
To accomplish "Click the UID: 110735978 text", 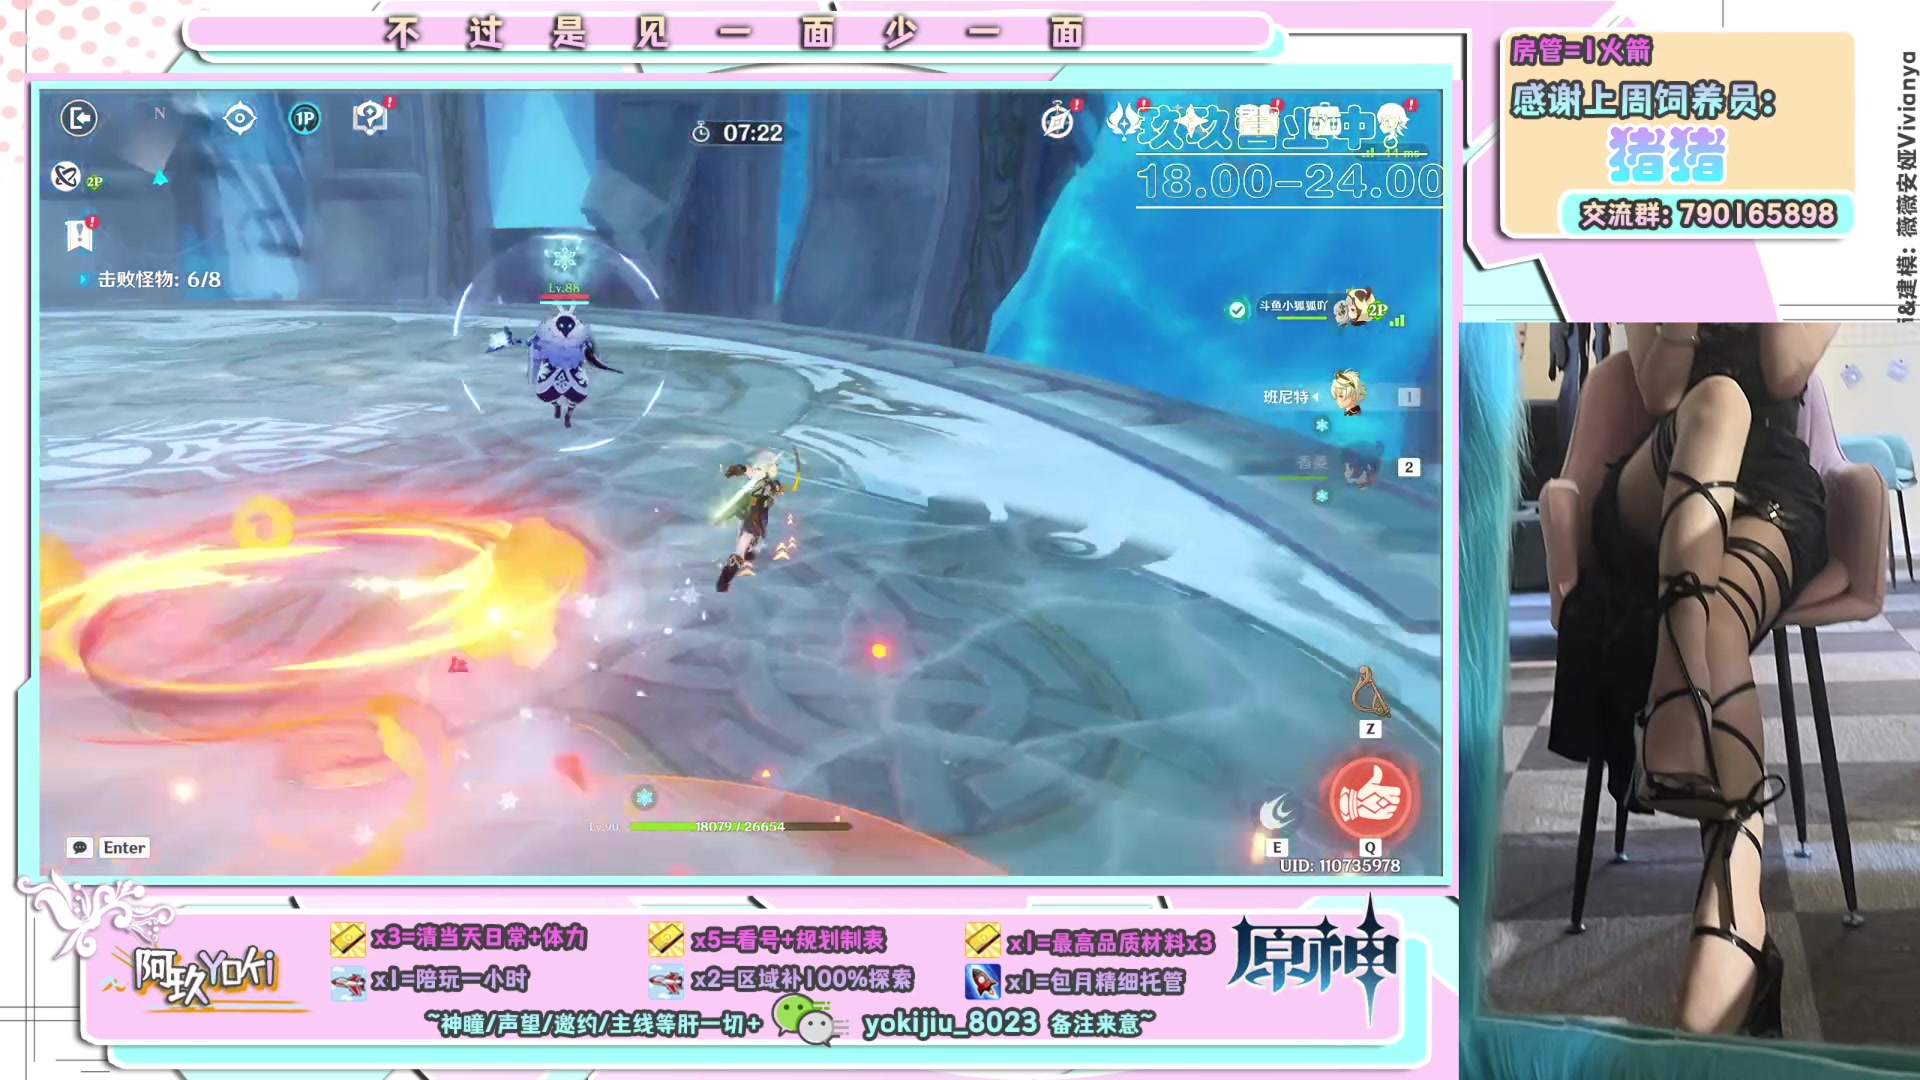I will pyautogui.click(x=1340, y=865).
